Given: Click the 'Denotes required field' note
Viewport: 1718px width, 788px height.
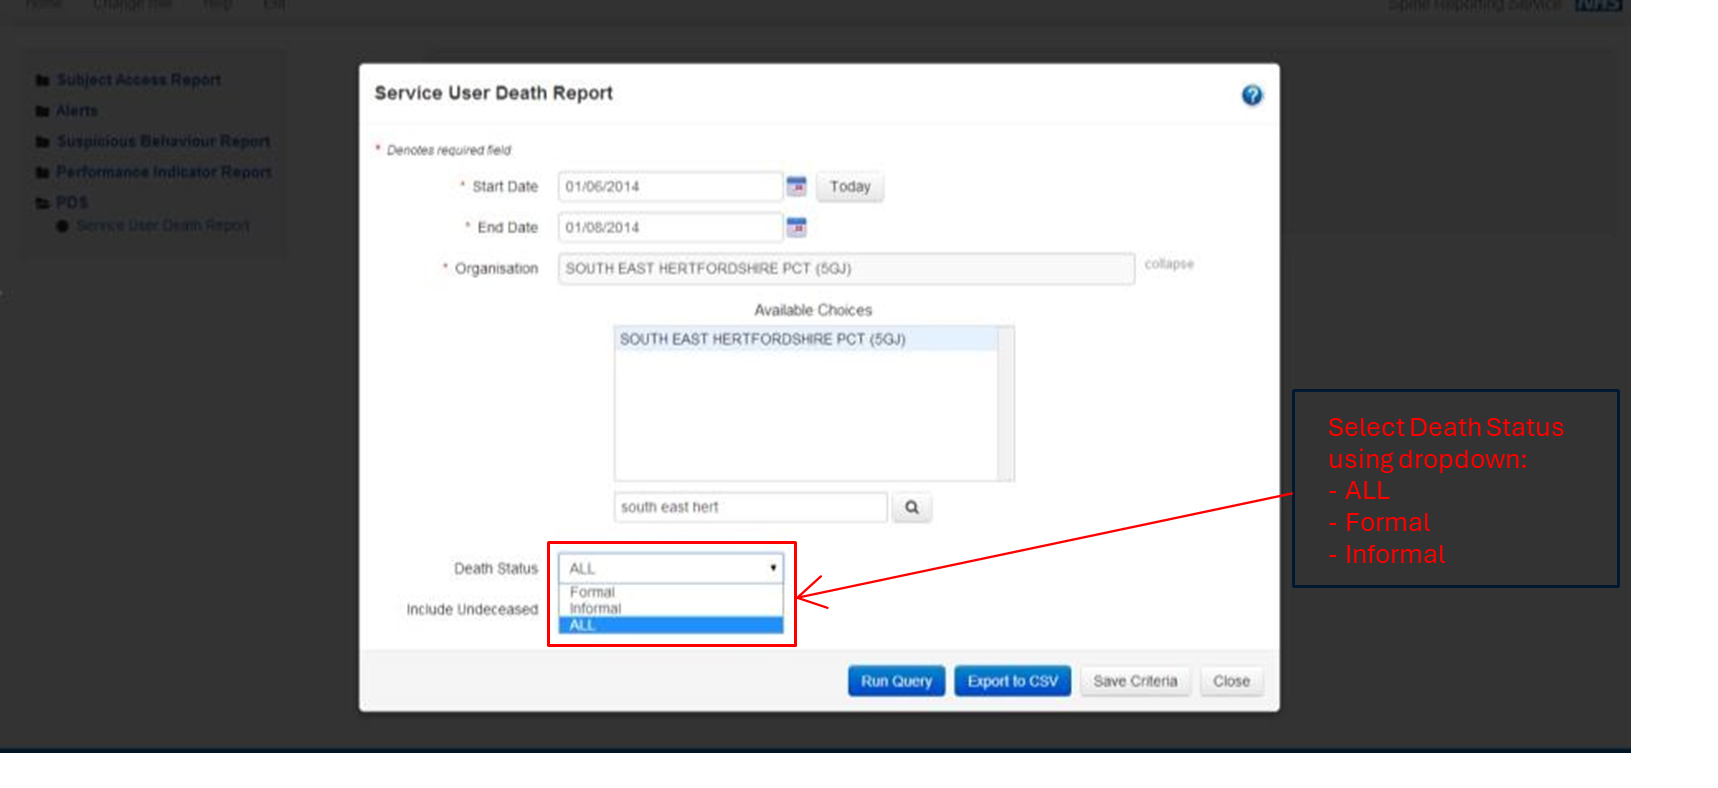Looking at the screenshot, I should [x=449, y=150].
